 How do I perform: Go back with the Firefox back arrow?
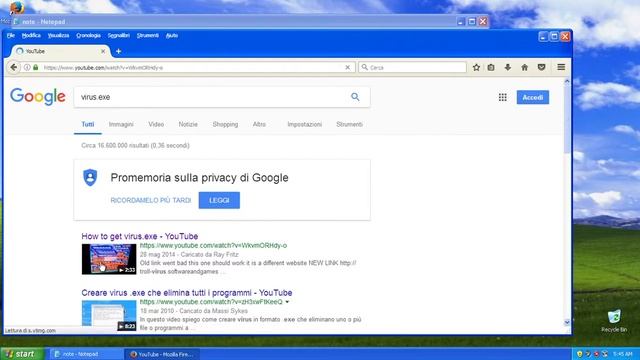pos(13,67)
